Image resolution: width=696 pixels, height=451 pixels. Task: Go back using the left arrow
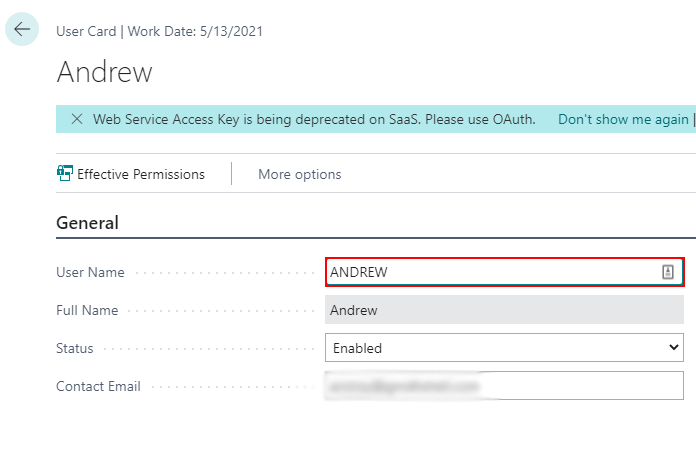coord(22,30)
